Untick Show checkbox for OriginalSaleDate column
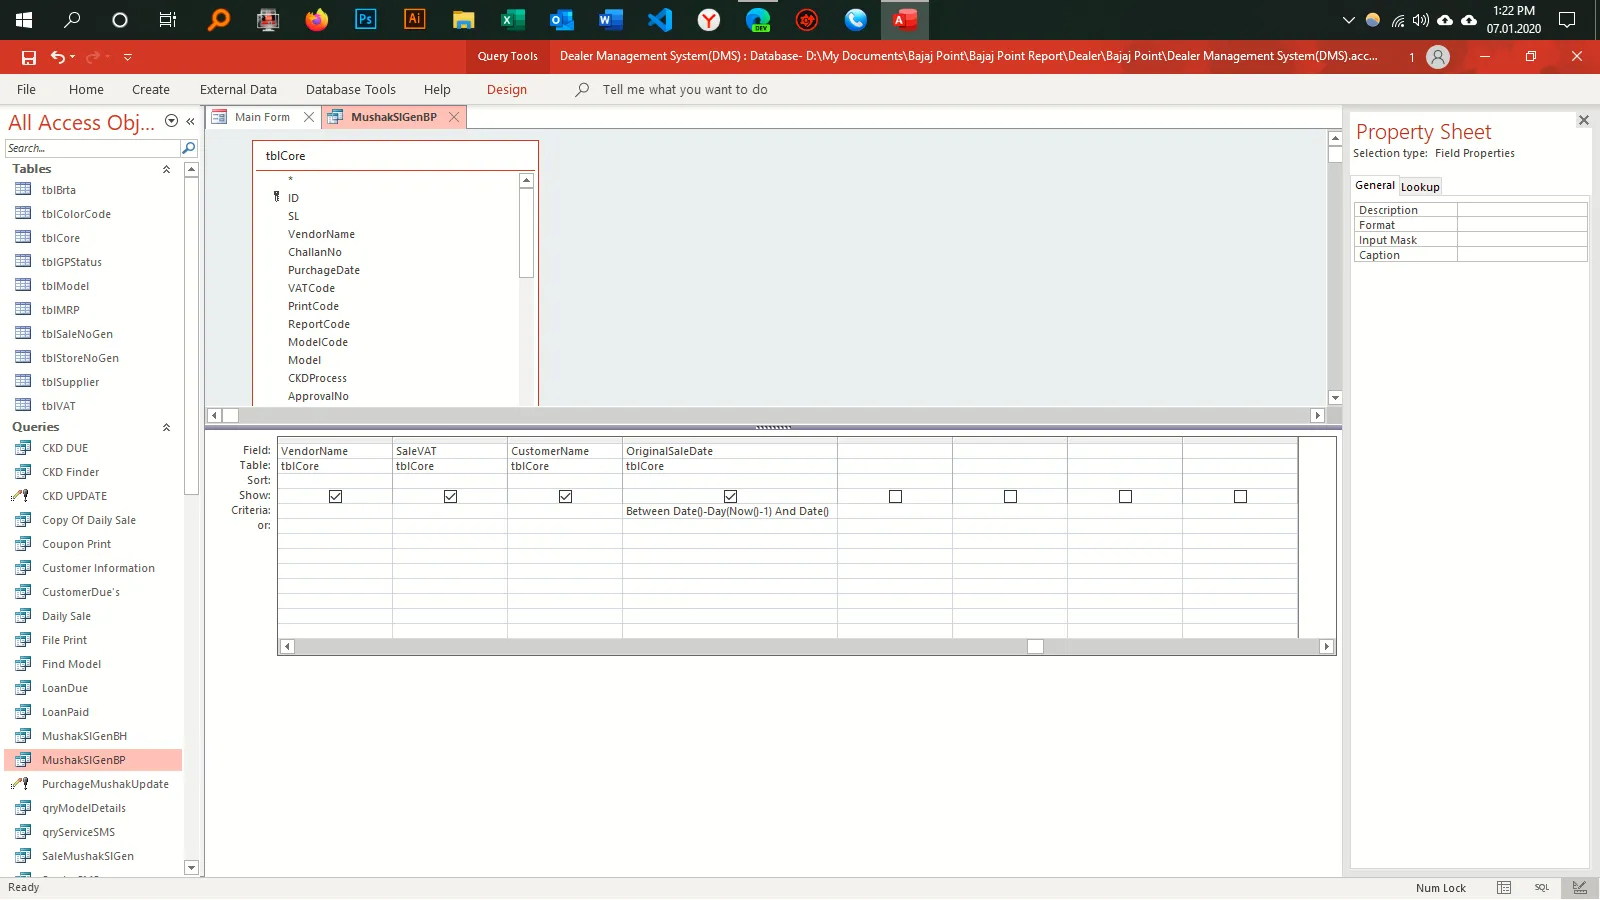Screen dimensions: 1600x900 point(730,496)
